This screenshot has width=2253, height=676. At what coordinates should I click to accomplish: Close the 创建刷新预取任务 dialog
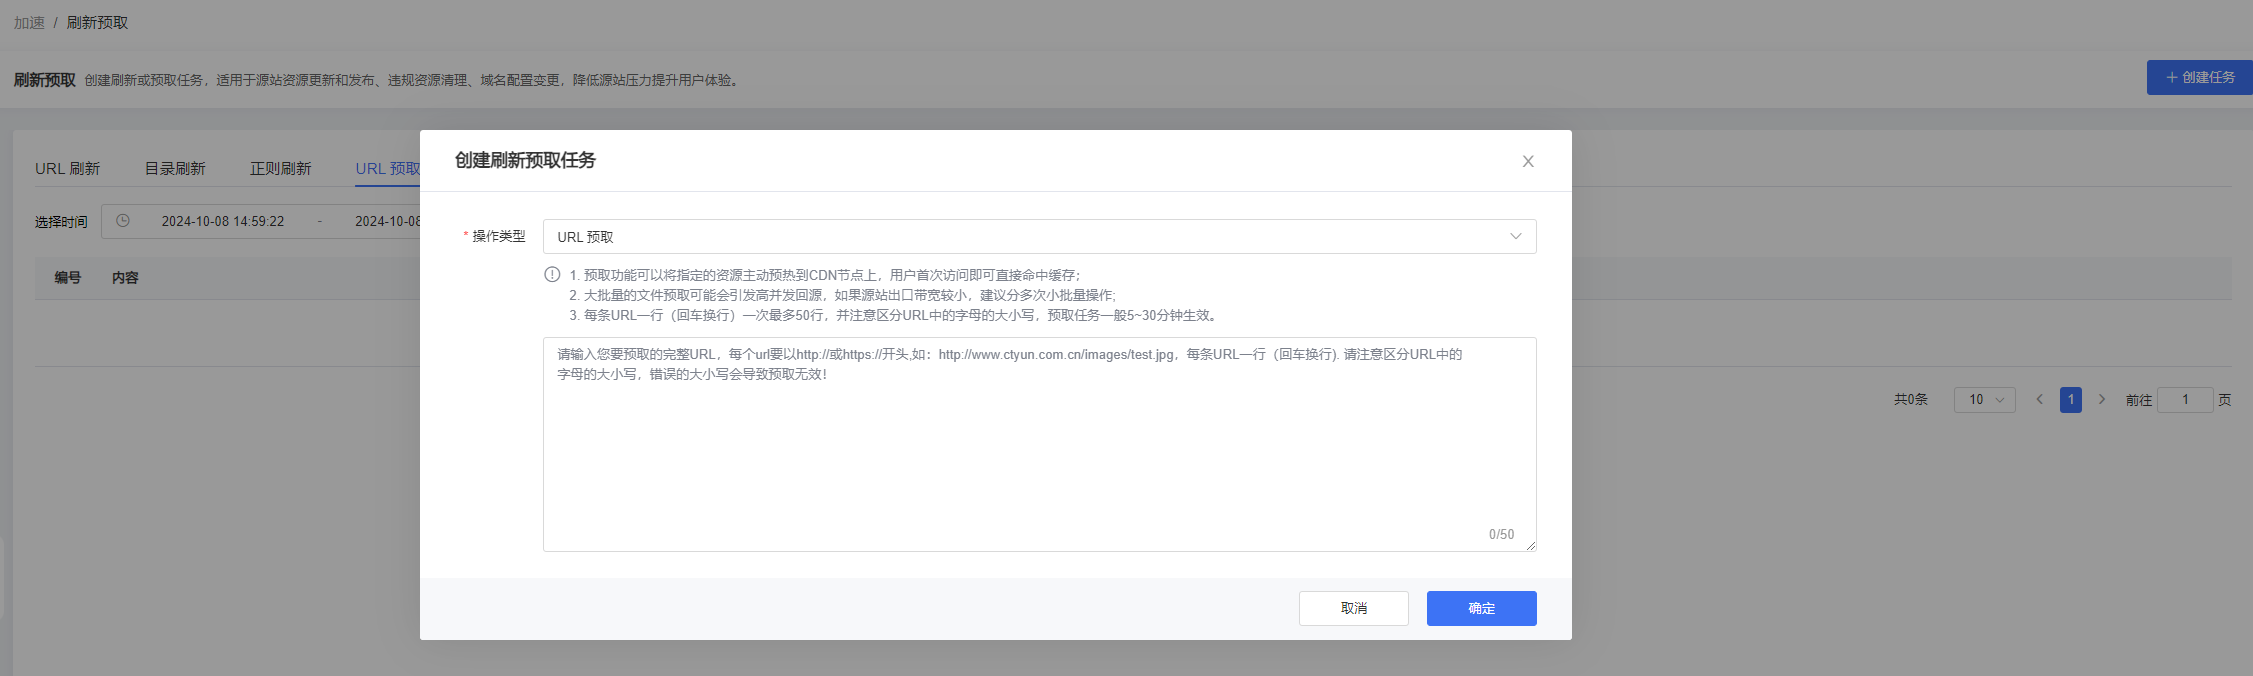pos(1528,161)
